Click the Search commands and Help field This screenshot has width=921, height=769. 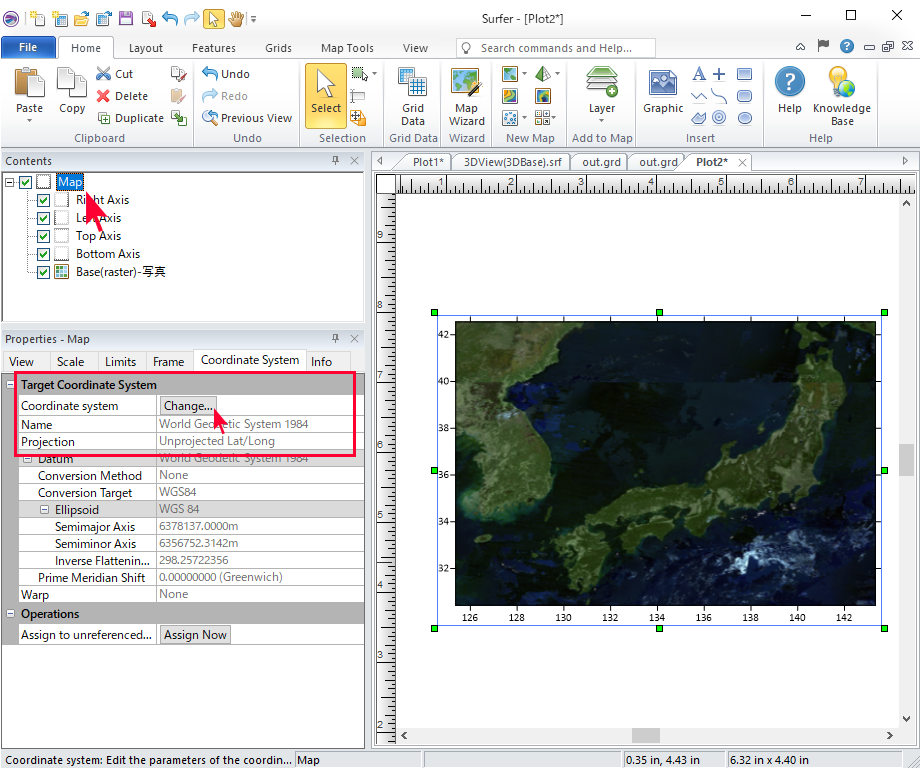(x=556, y=48)
